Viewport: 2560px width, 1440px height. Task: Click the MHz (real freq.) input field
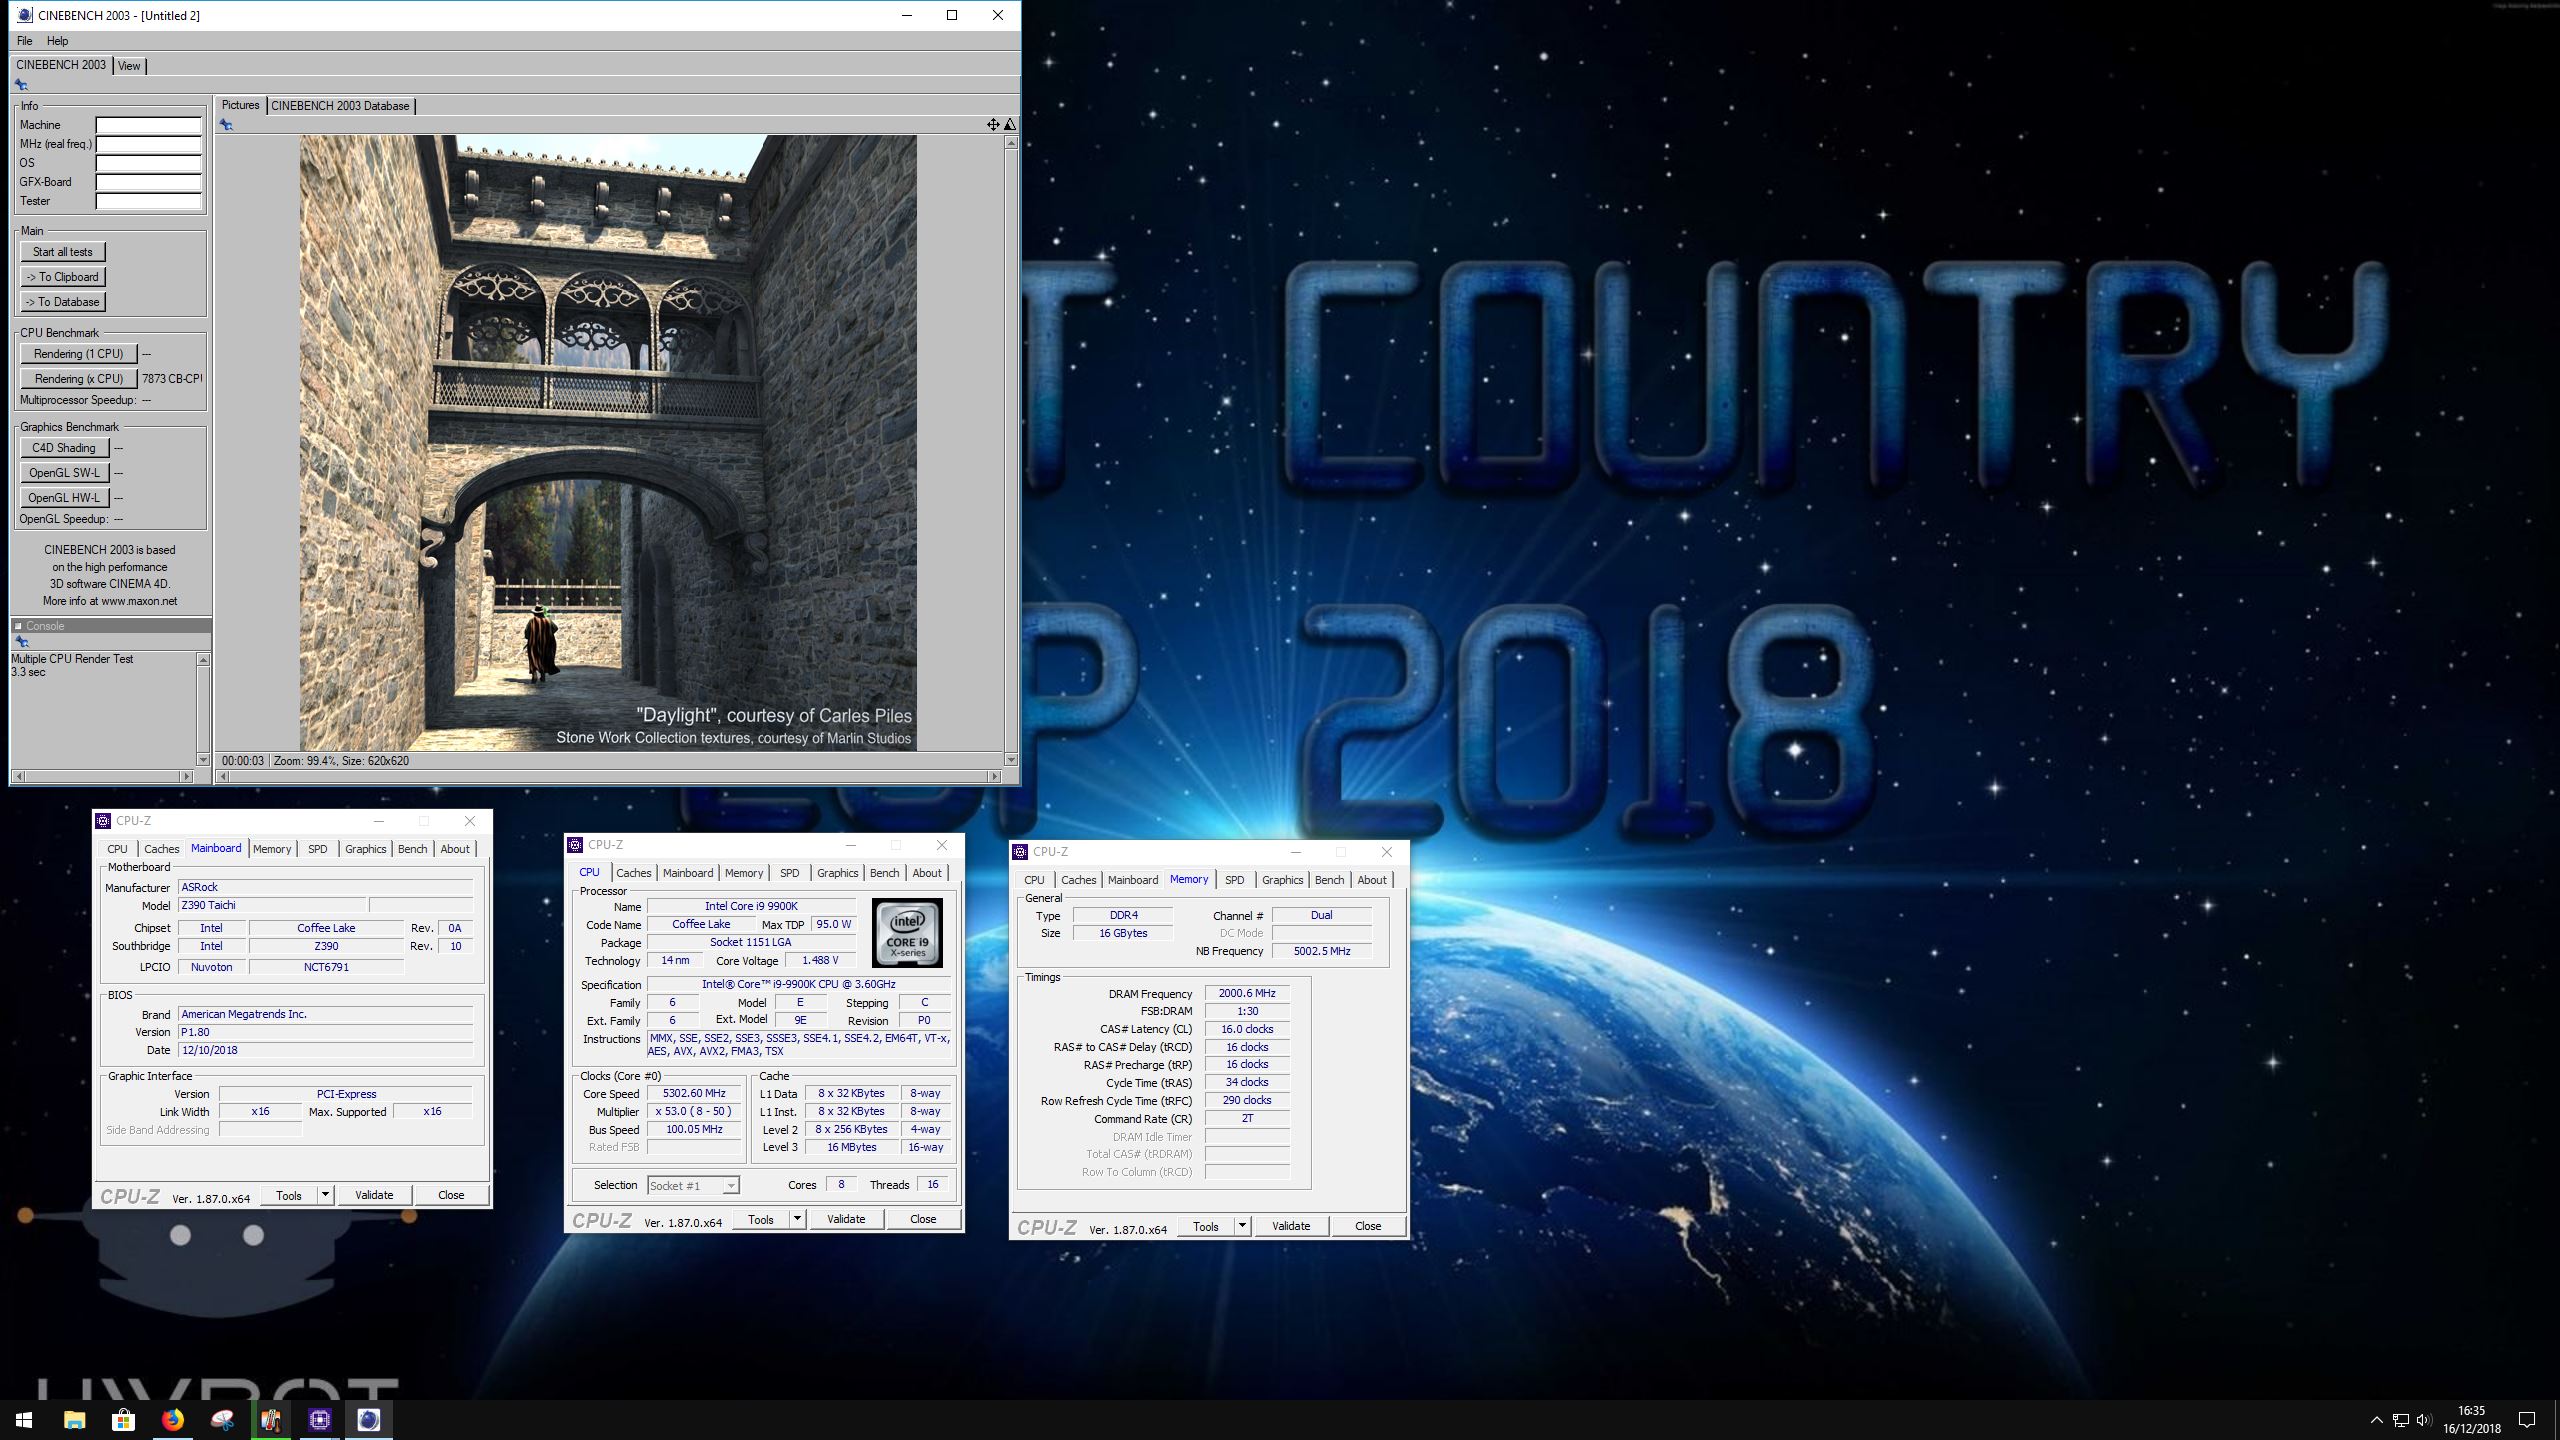(x=149, y=144)
